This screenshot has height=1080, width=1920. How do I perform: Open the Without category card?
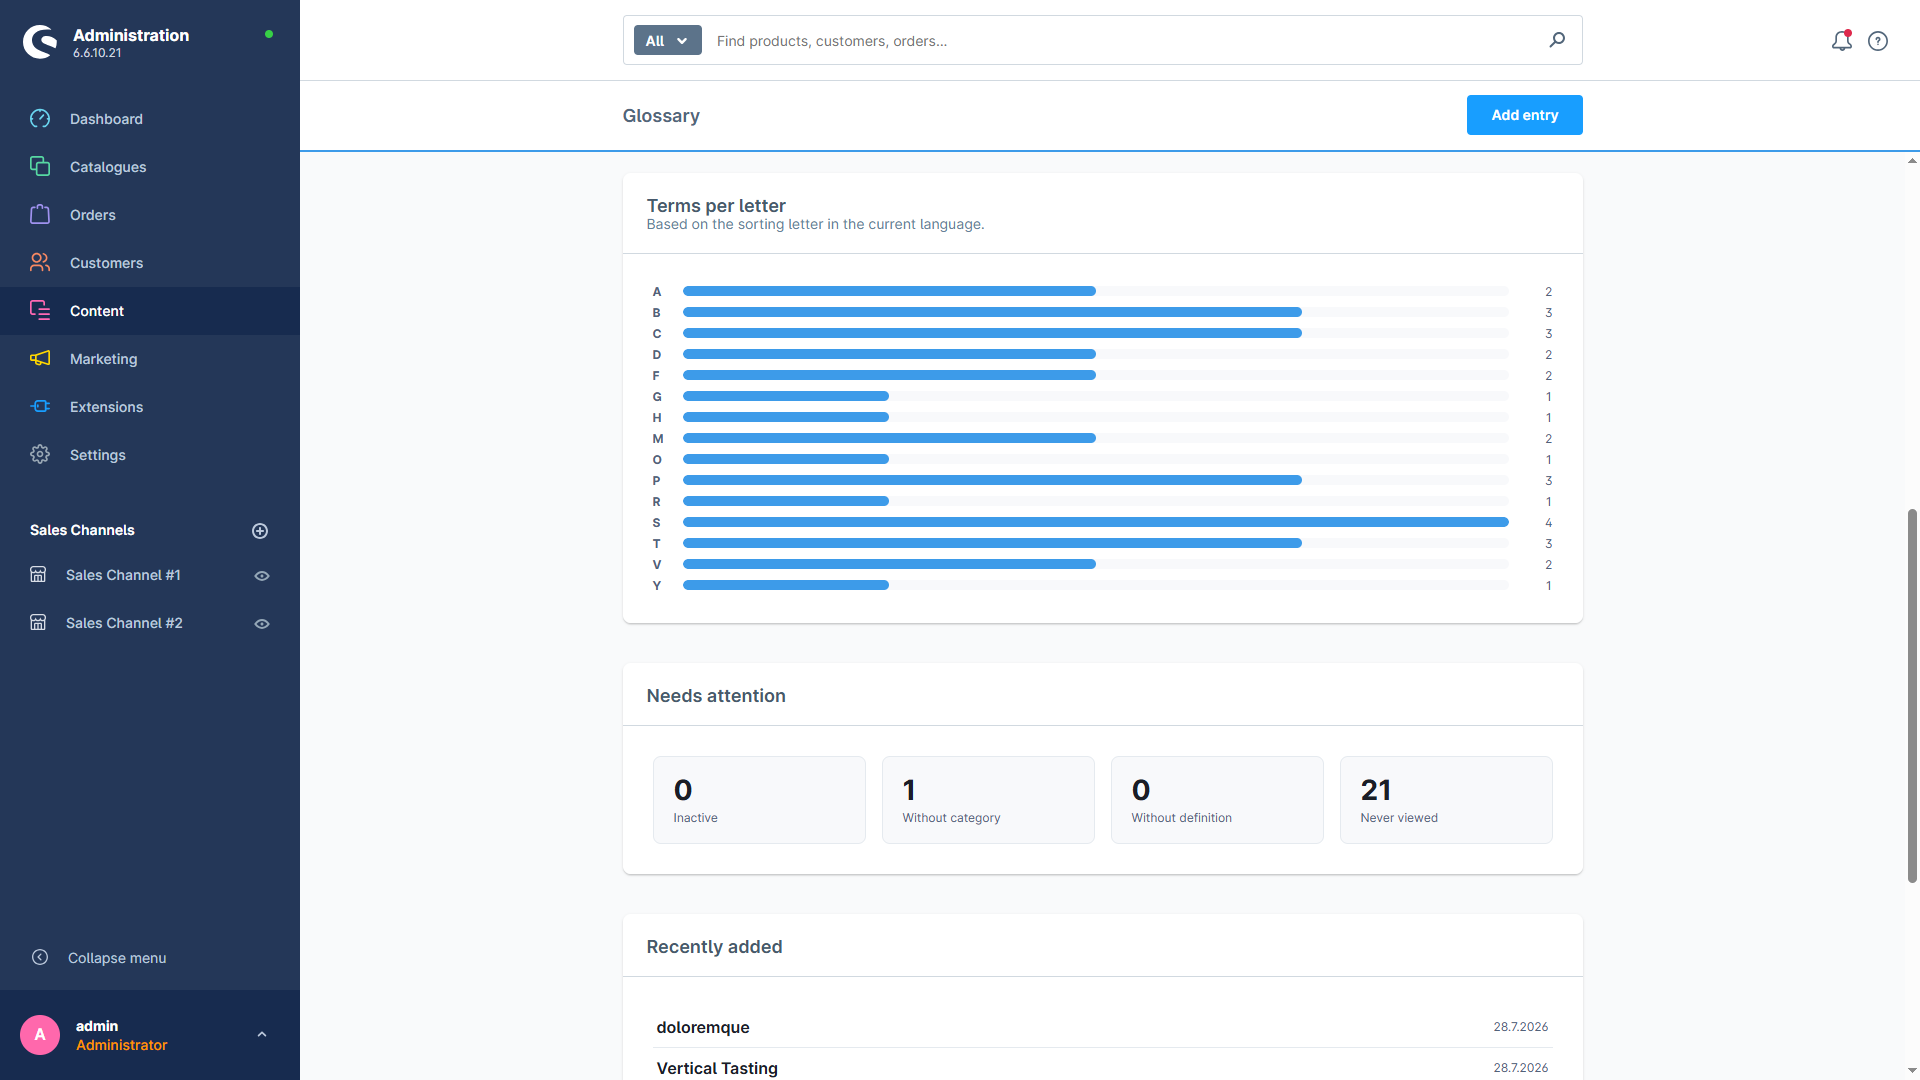point(988,800)
